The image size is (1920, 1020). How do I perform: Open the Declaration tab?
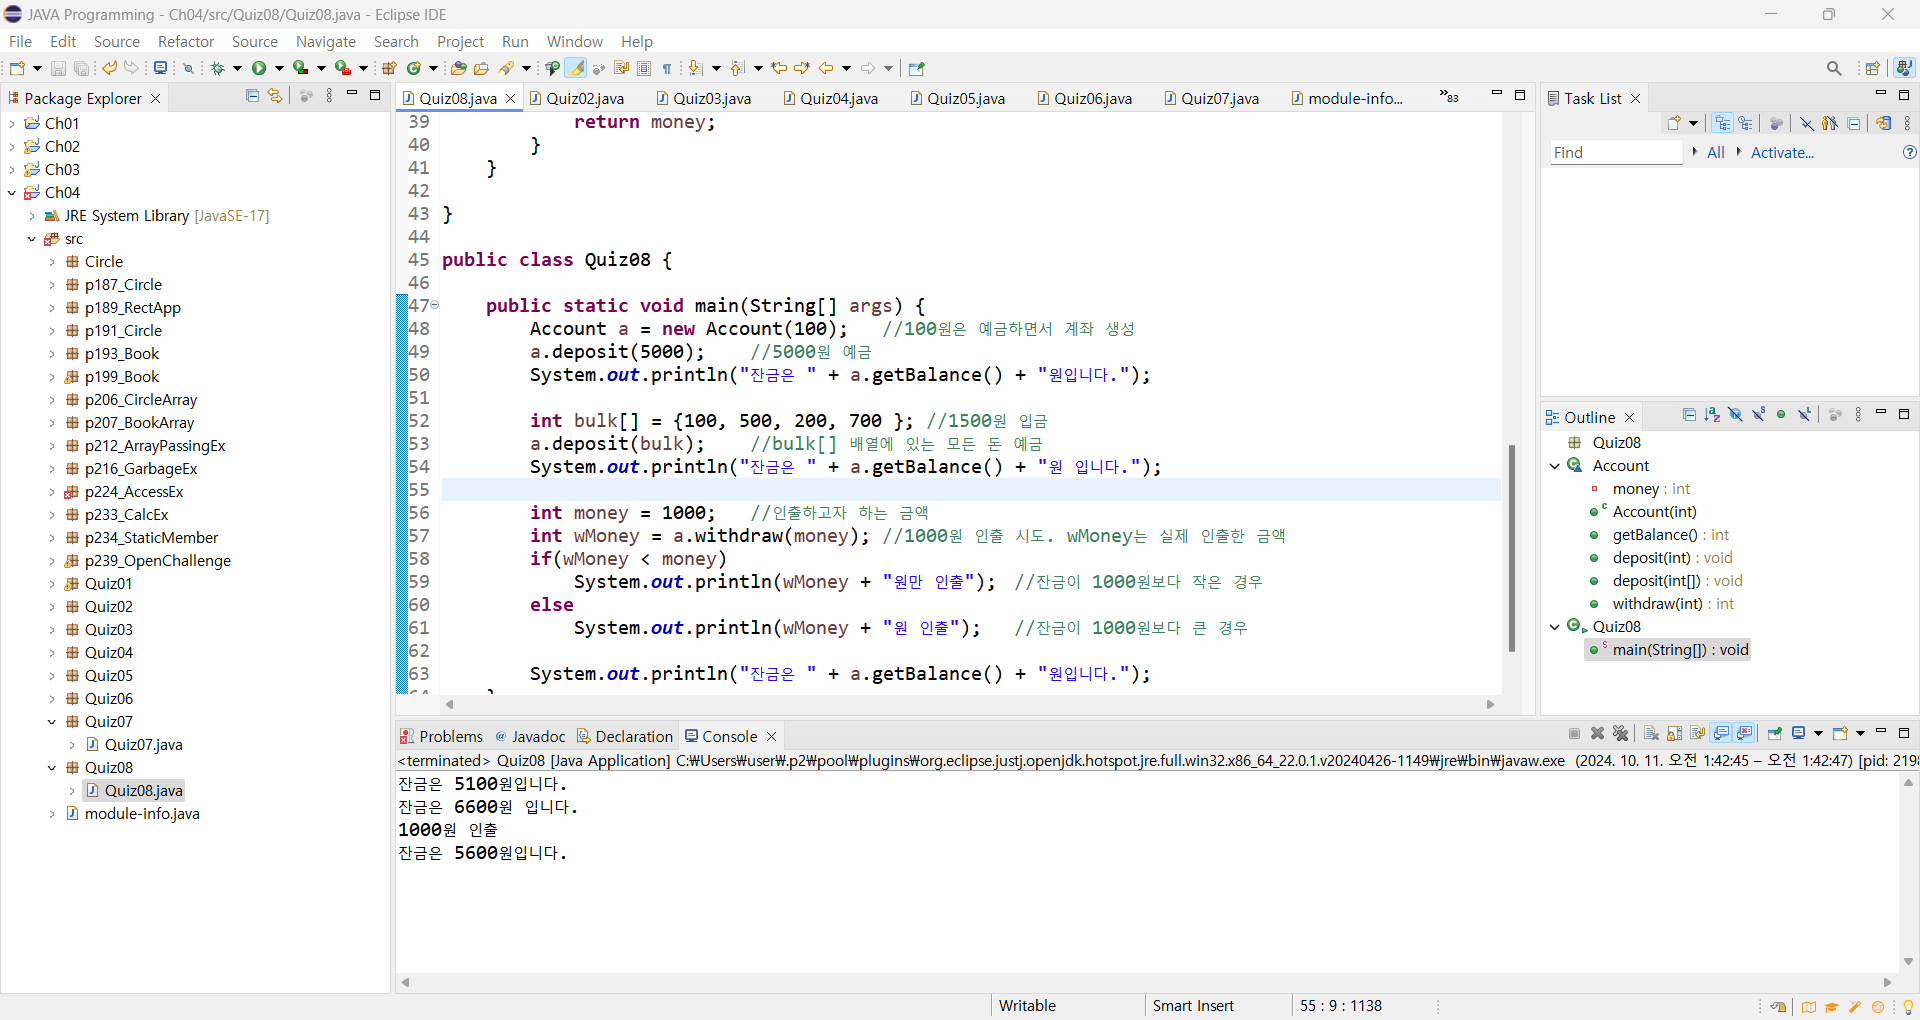coord(625,736)
